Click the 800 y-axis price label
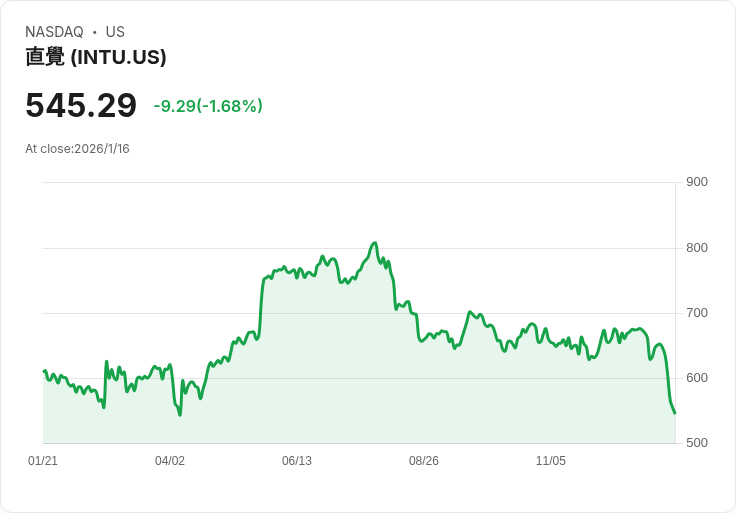 tap(697, 248)
